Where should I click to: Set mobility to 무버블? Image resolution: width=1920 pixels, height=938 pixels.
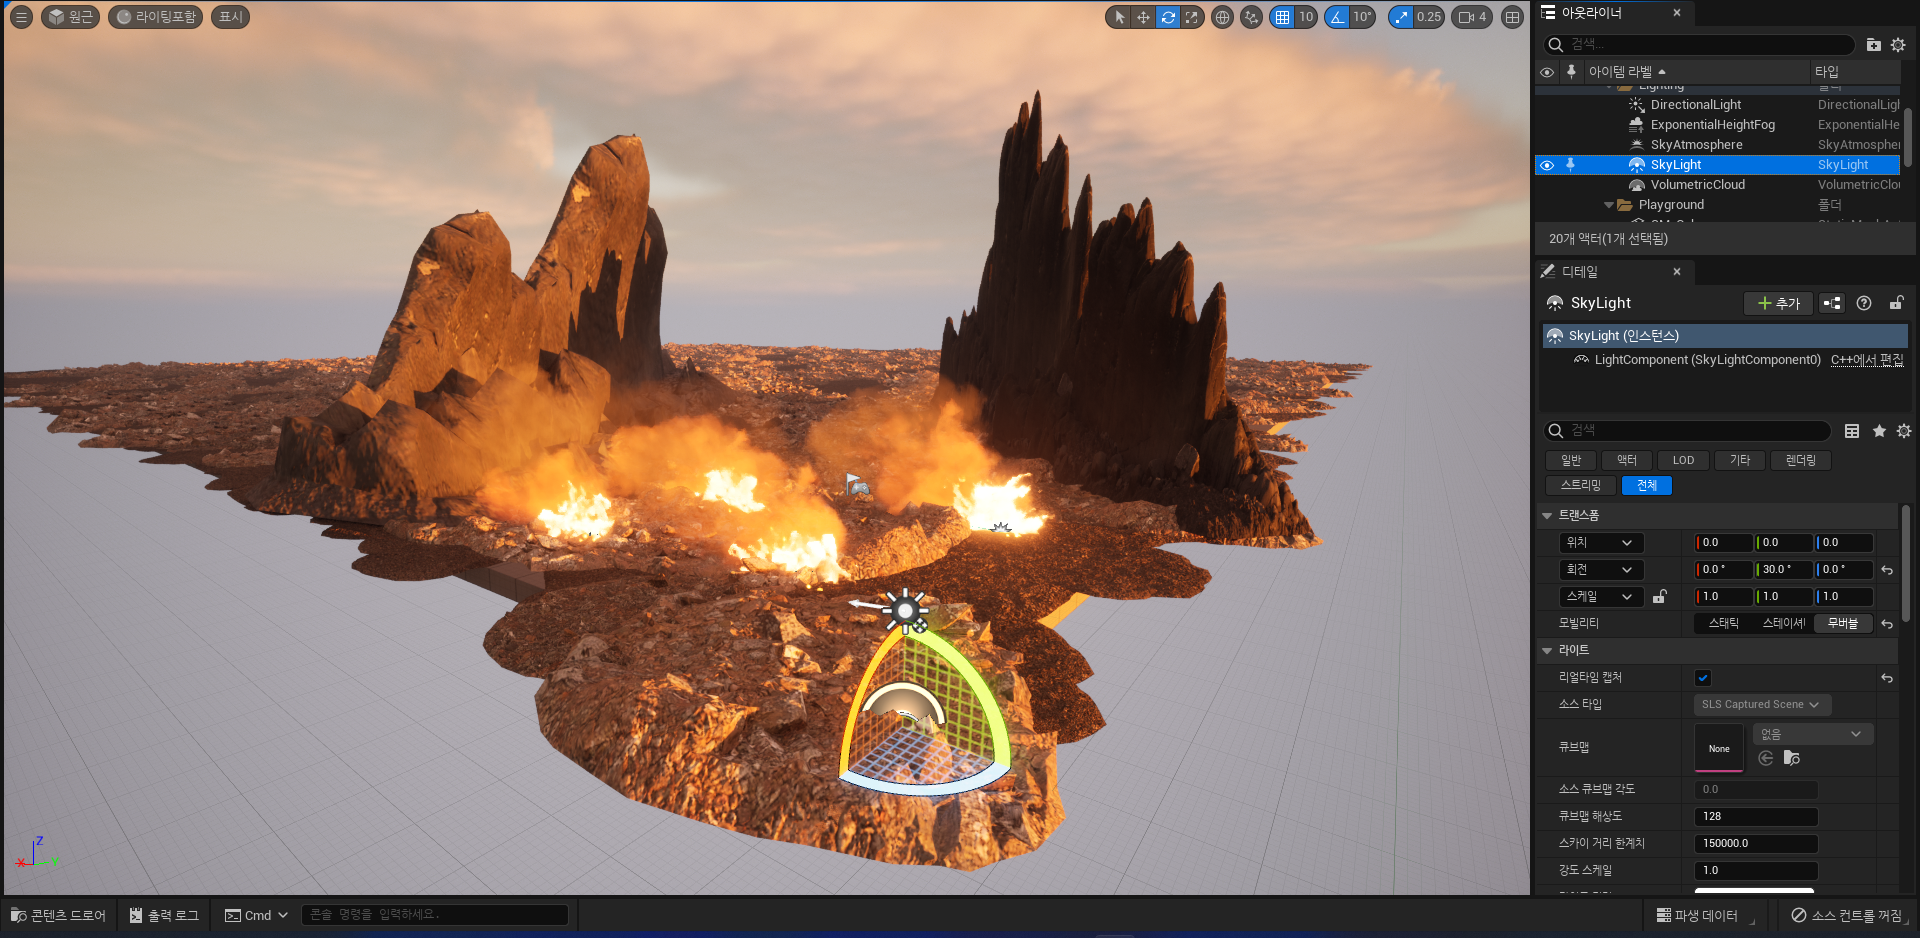point(1843,624)
